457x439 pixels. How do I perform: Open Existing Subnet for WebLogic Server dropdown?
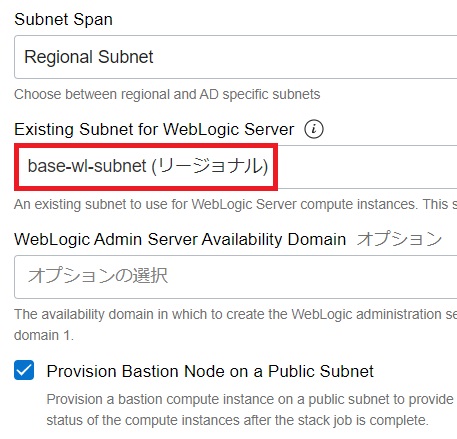(x=235, y=167)
